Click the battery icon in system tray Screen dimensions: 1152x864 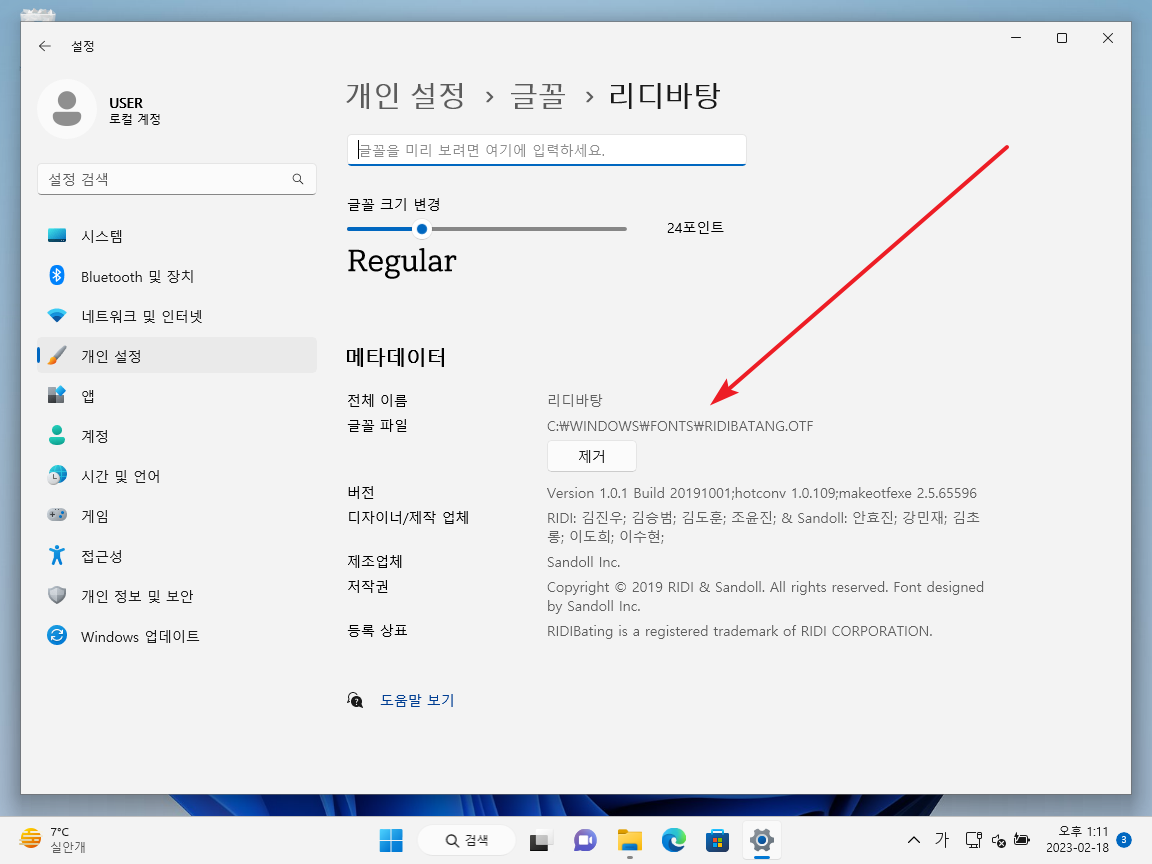click(x=1021, y=839)
